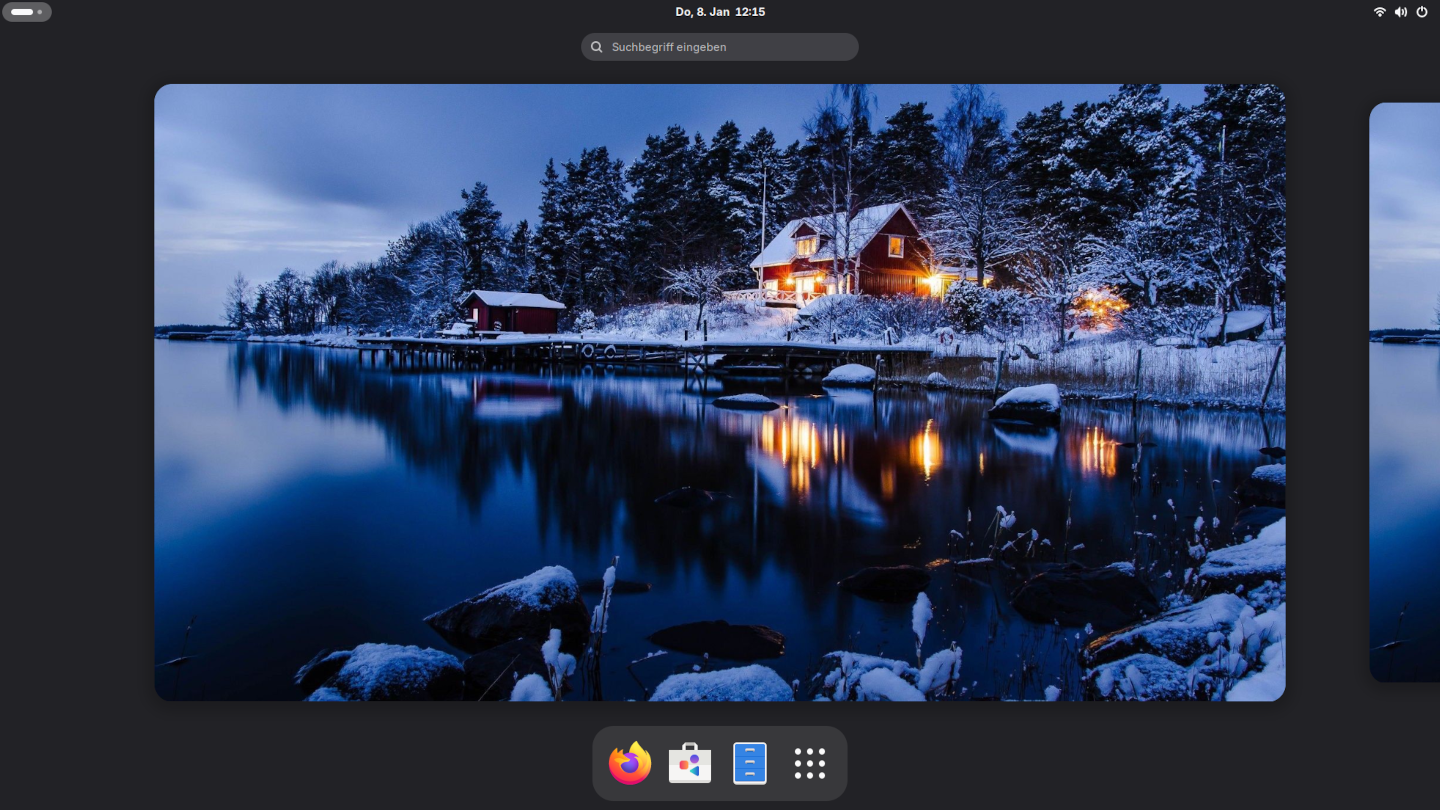Click the 12:15 clock time
The height and width of the screenshot is (810, 1440).
click(750, 12)
